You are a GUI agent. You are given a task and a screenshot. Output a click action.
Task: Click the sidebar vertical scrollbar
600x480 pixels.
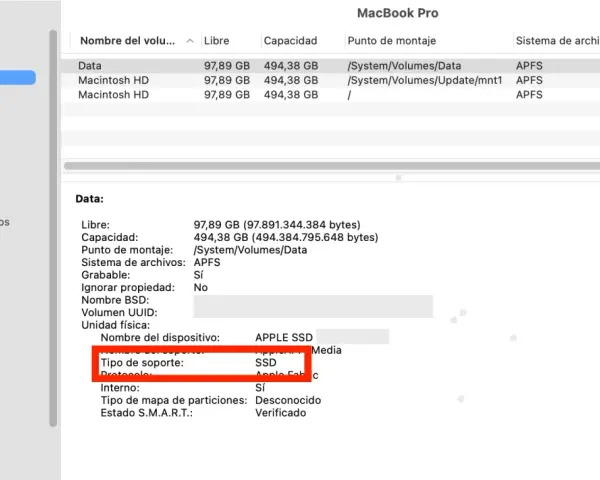53,228
